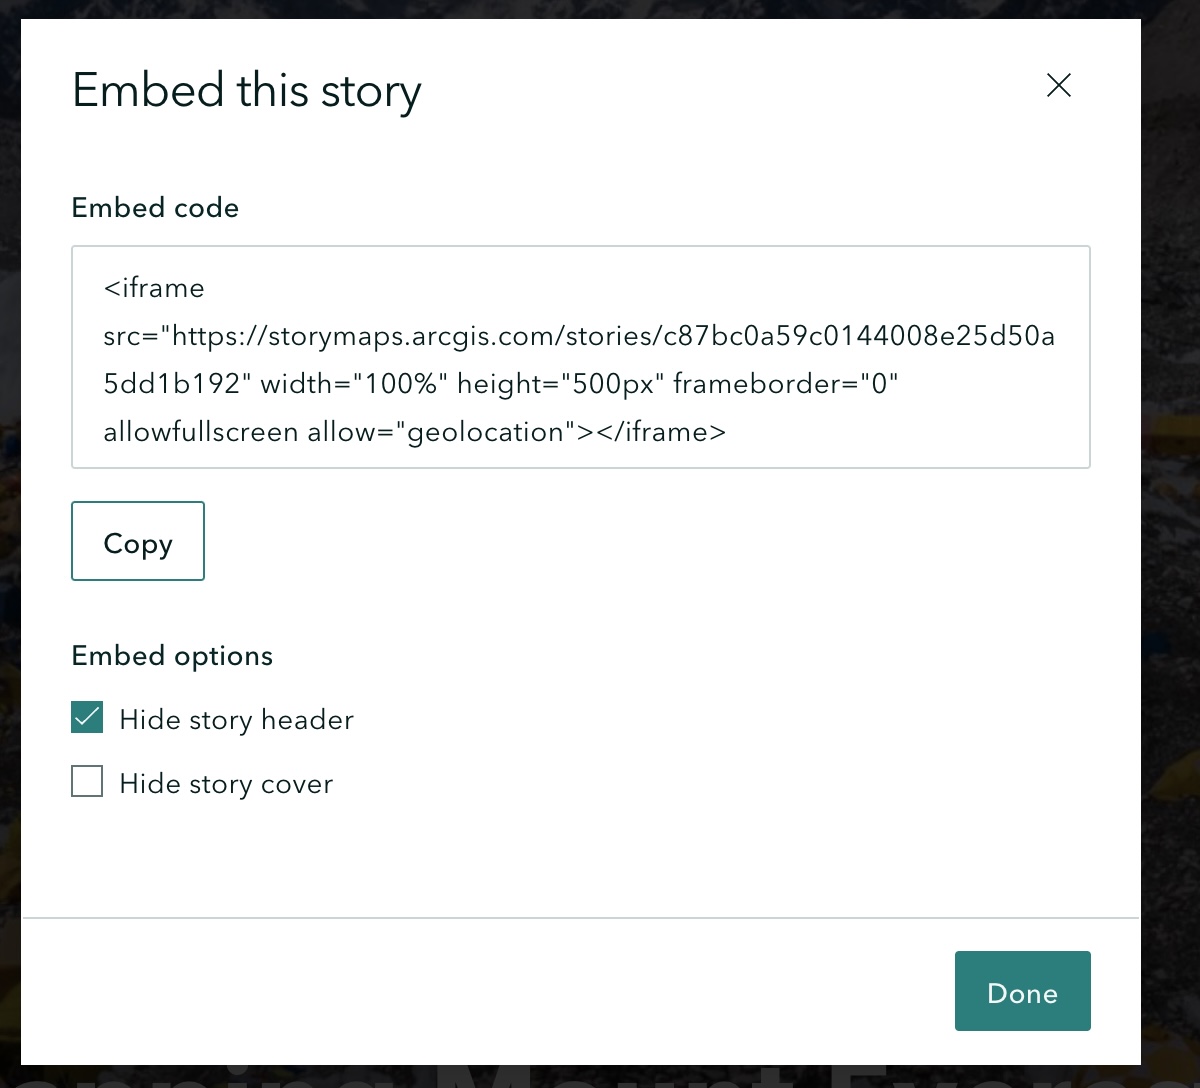
Task: Click the Embed this story dialog title
Action: pos(246,90)
